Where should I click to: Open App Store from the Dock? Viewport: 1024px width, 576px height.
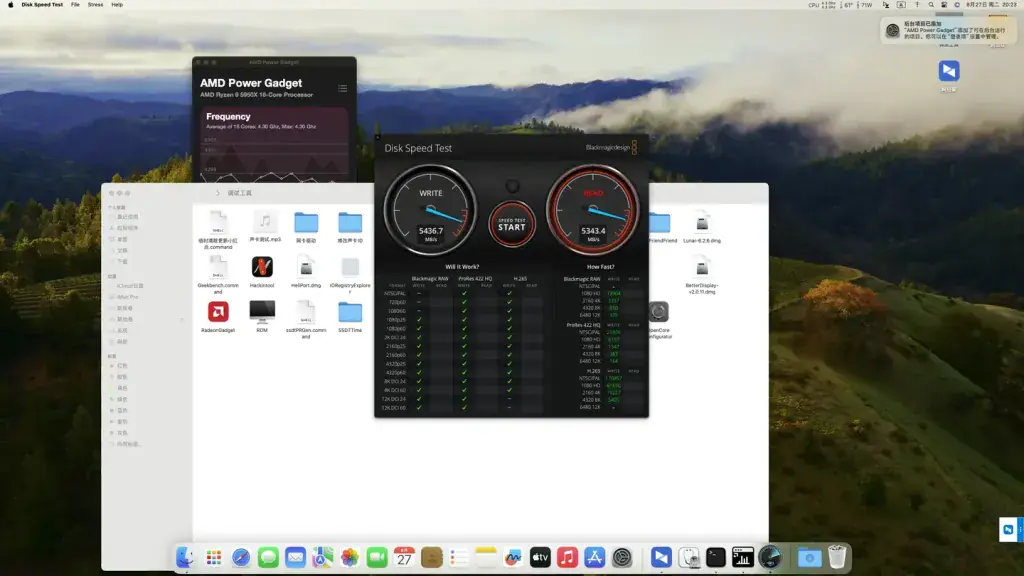pyautogui.click(x=594, y=557)
